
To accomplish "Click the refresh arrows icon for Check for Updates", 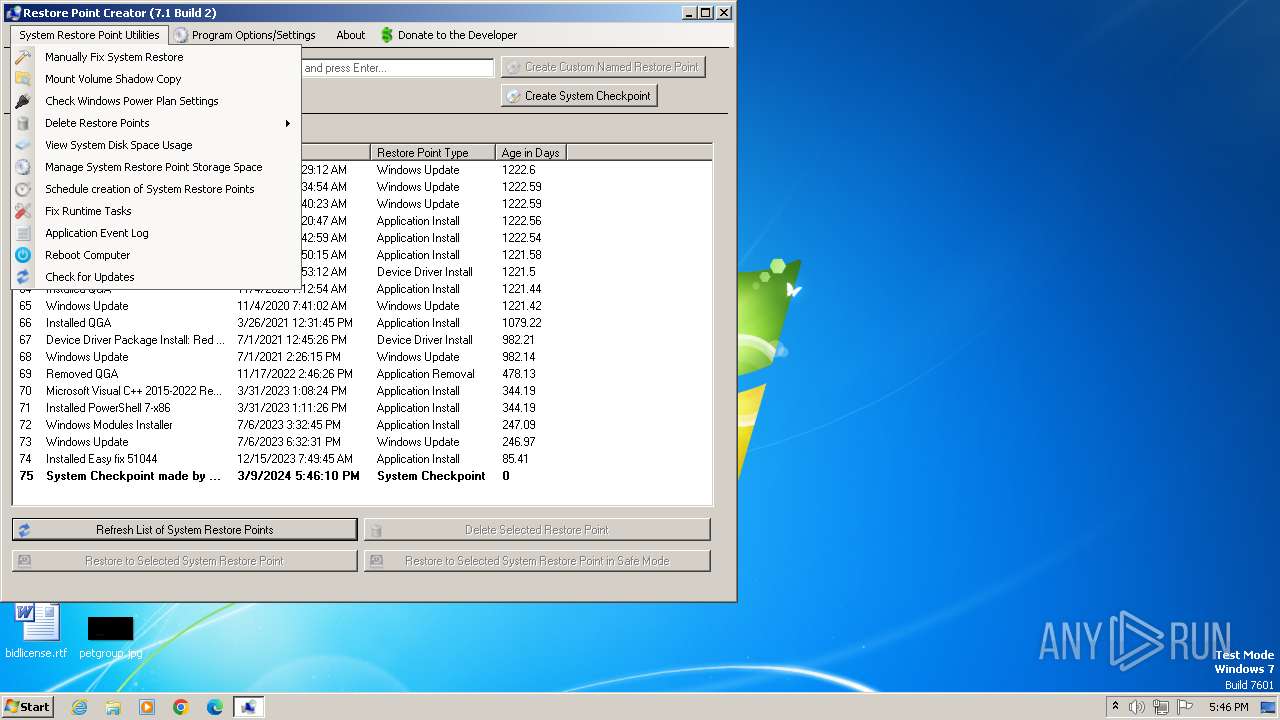I will [x=23, y=277].
